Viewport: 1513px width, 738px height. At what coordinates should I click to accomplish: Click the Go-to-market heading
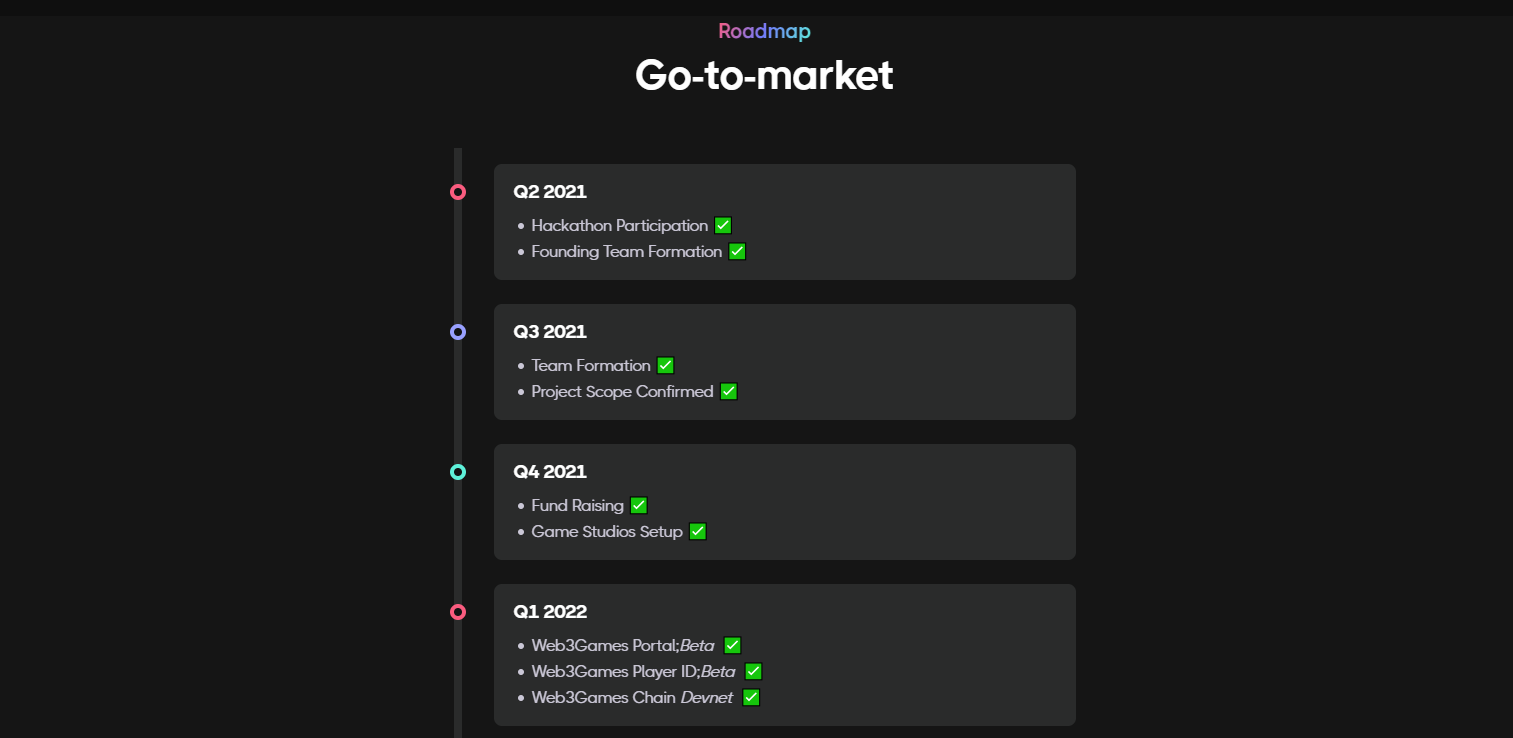click(x=764, y=76)
